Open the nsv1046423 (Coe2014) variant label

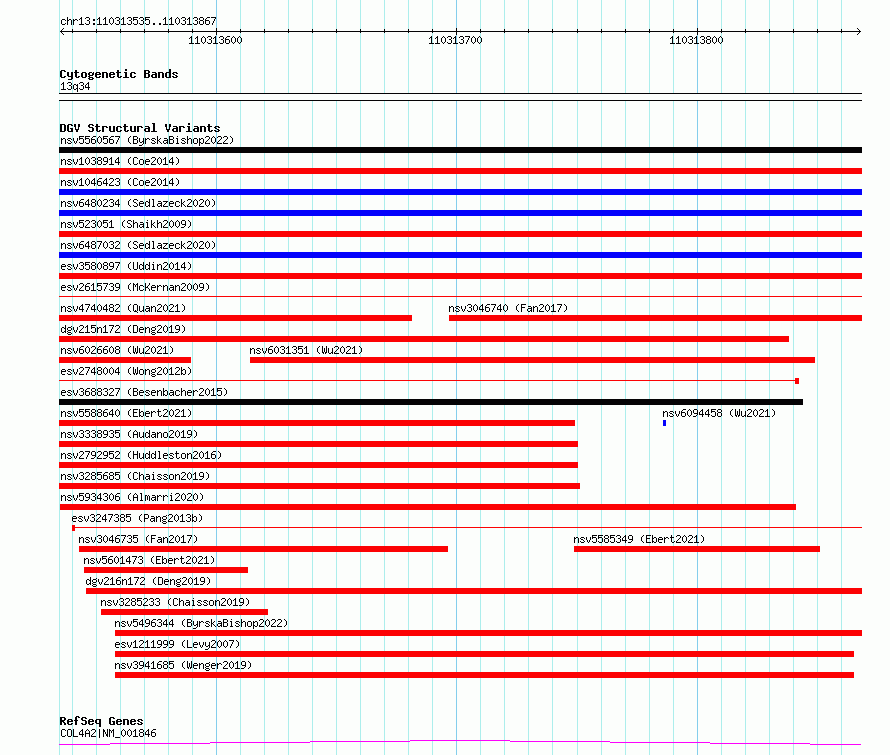[120, 182]
